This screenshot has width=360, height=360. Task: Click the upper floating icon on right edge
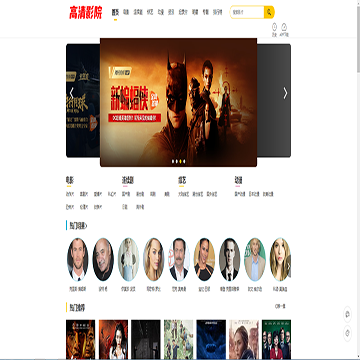coord(348,314)
